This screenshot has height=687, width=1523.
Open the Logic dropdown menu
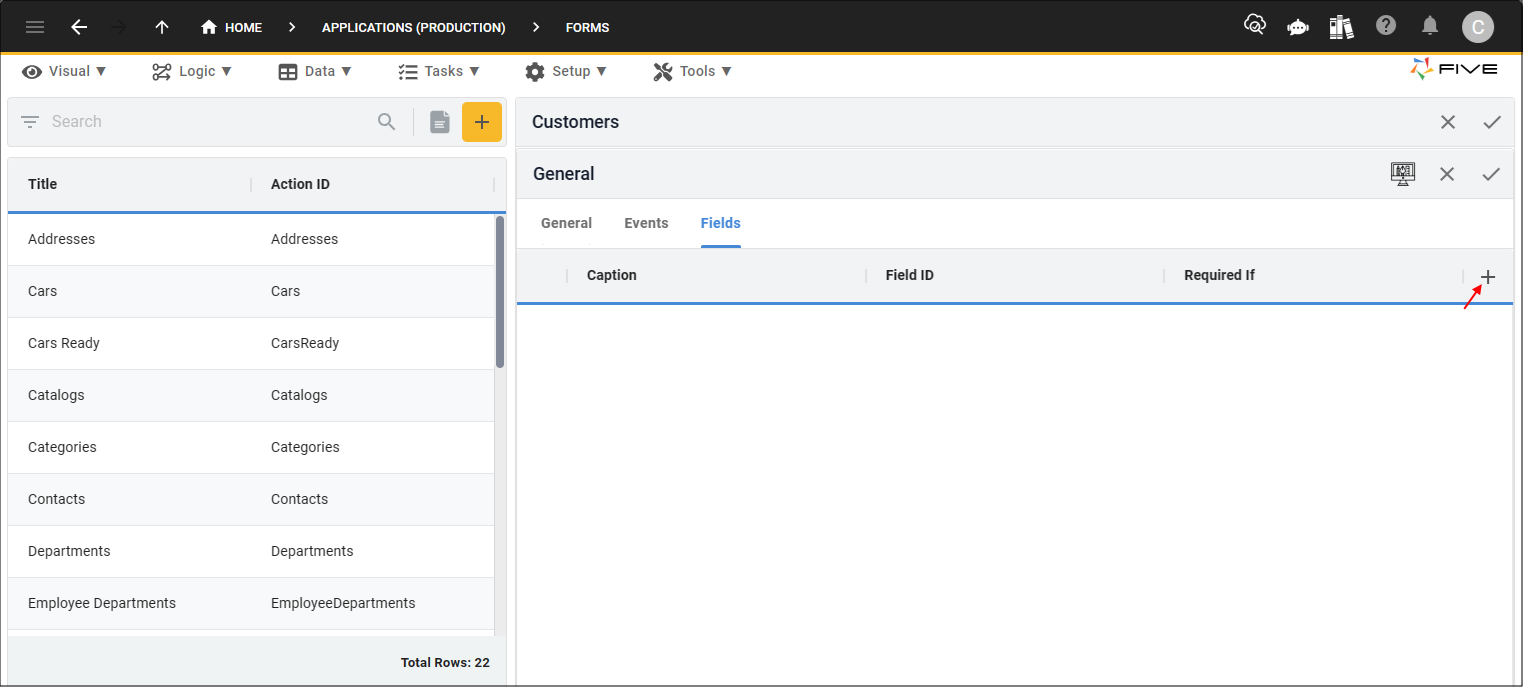(192, 71)
